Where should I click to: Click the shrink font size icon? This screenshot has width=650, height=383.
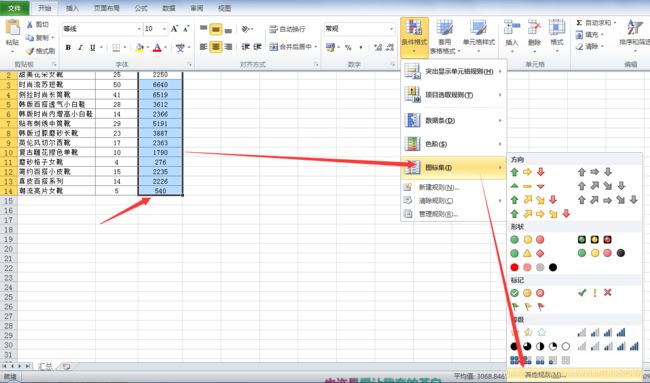click(x=186, y=29)
